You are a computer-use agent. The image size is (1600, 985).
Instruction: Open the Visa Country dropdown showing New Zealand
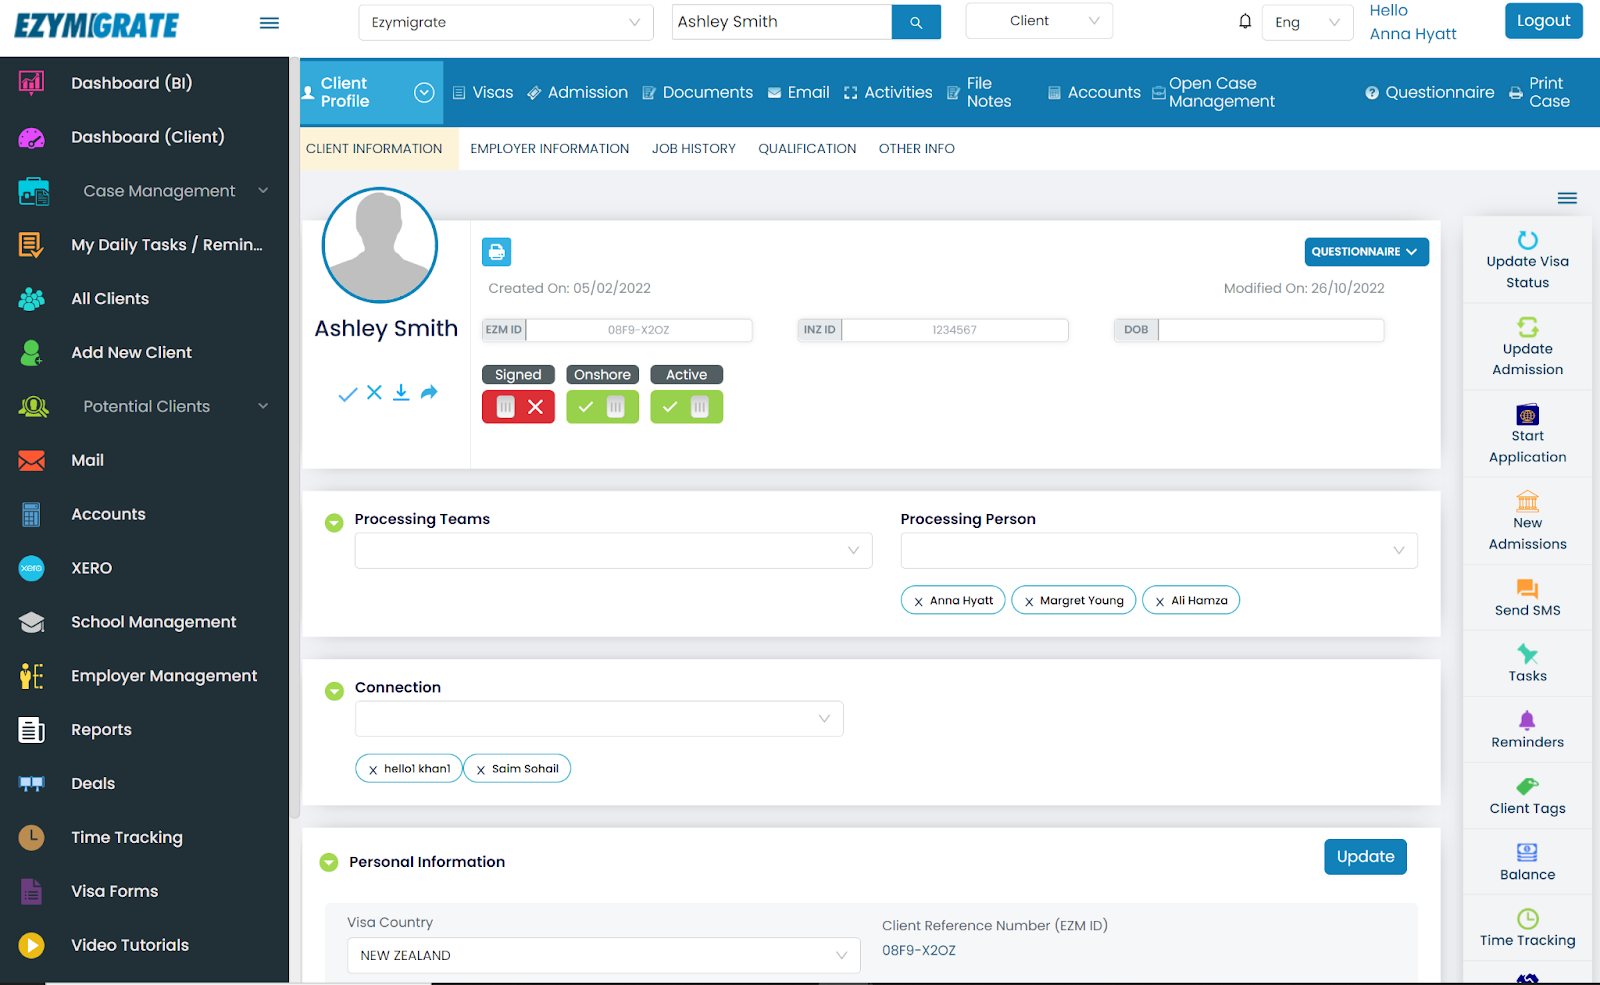(601, 955)
